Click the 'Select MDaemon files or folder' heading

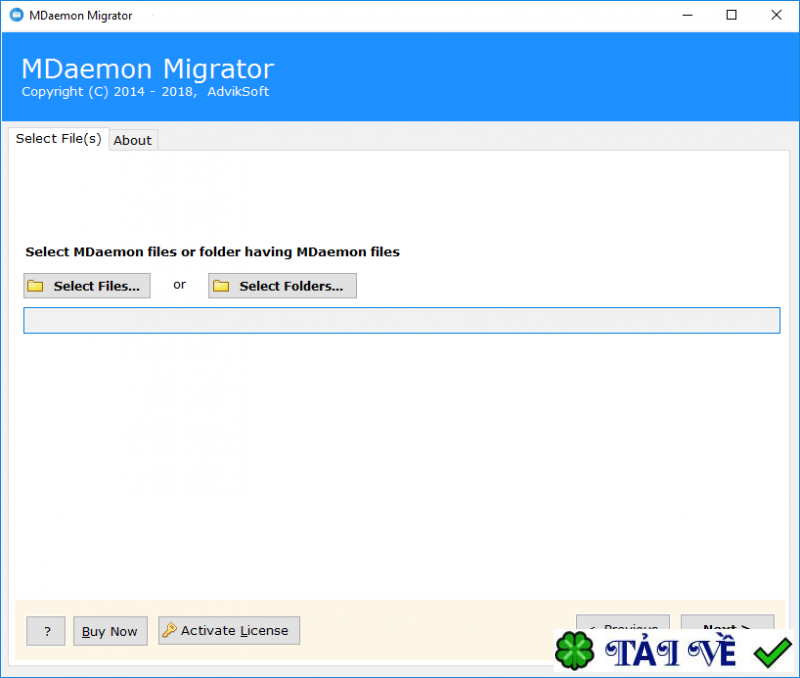pos(213,252)
